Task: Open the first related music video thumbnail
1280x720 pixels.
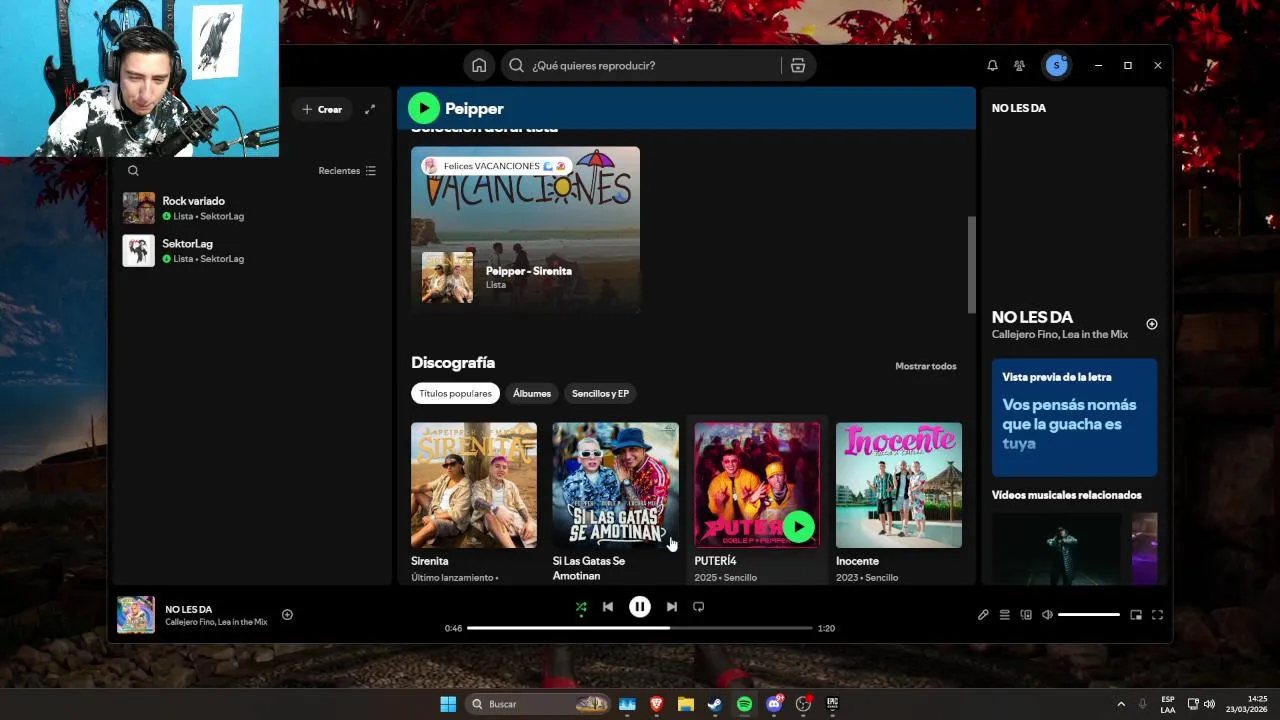Action: click(1057, 548)
